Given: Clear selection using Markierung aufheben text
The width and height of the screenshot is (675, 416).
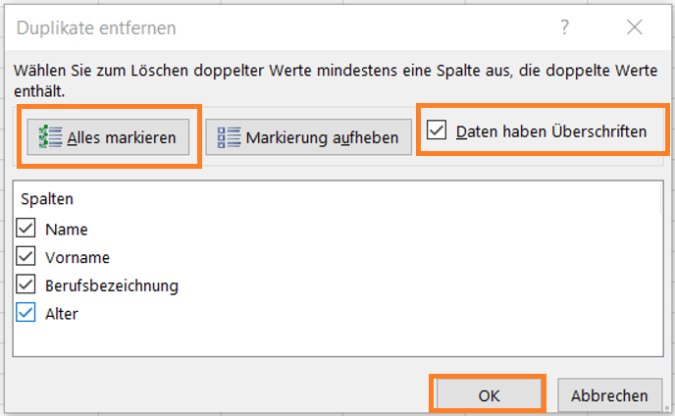Looking at the screenshot, I should click(322, 138).
